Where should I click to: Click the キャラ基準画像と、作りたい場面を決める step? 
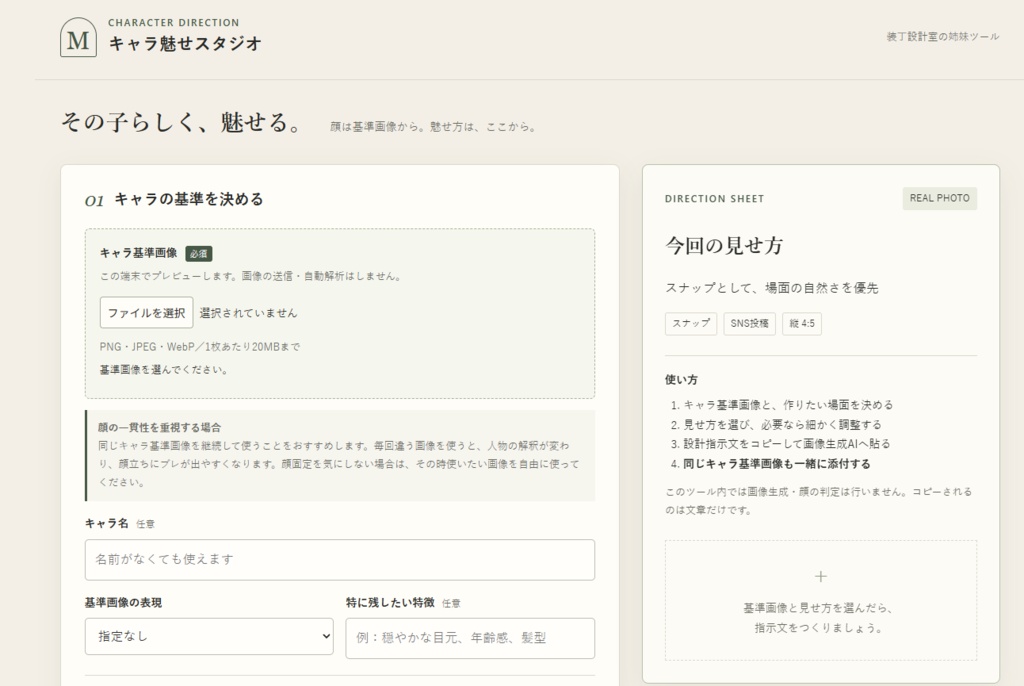[788, 405]
